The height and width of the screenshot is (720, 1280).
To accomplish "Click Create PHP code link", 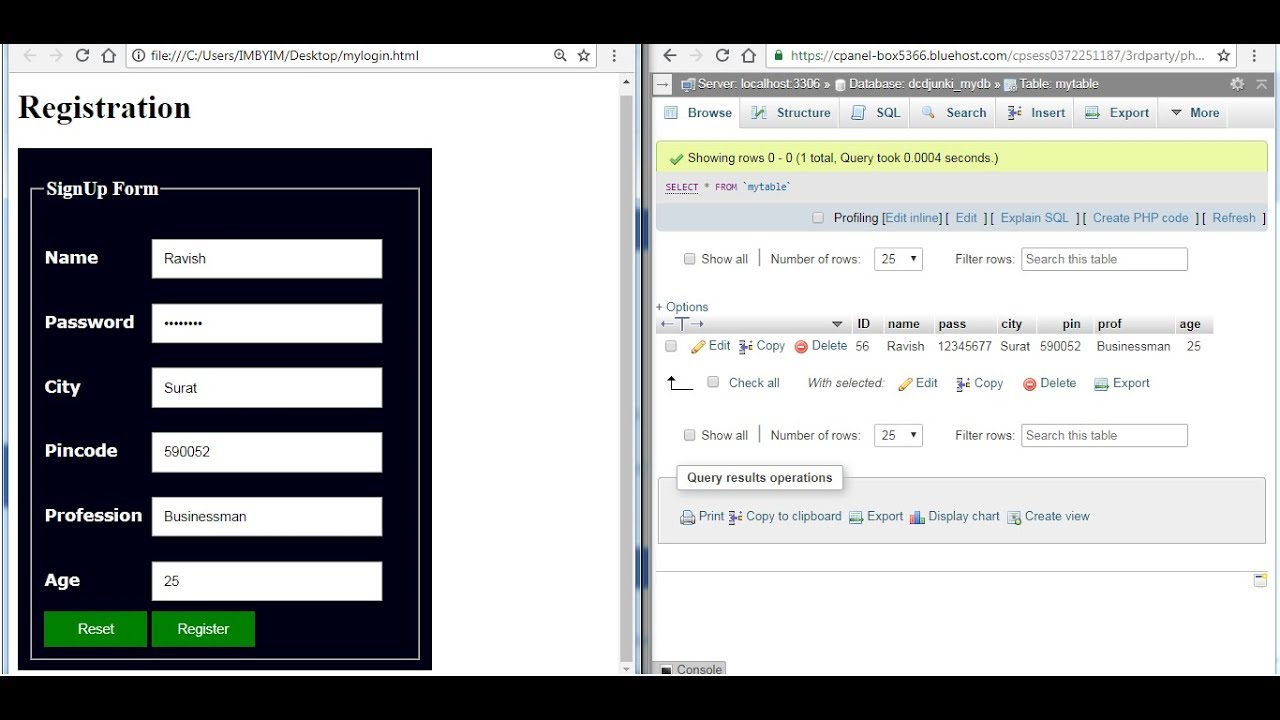I will pyautogui.click(x=1141, y=218).
